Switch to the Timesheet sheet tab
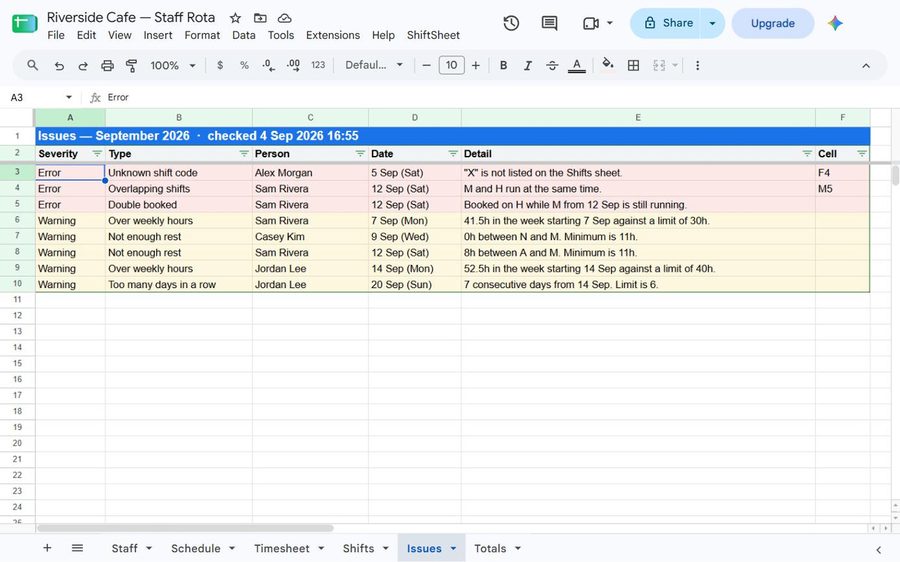The height and width of the screenshot is (562, 900). [289, 548]
